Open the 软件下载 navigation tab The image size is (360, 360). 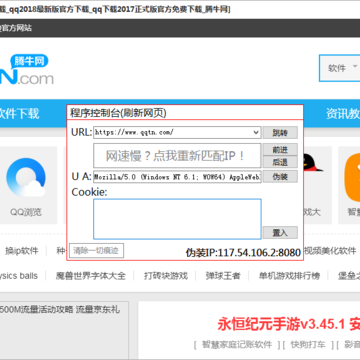[19, 113]
